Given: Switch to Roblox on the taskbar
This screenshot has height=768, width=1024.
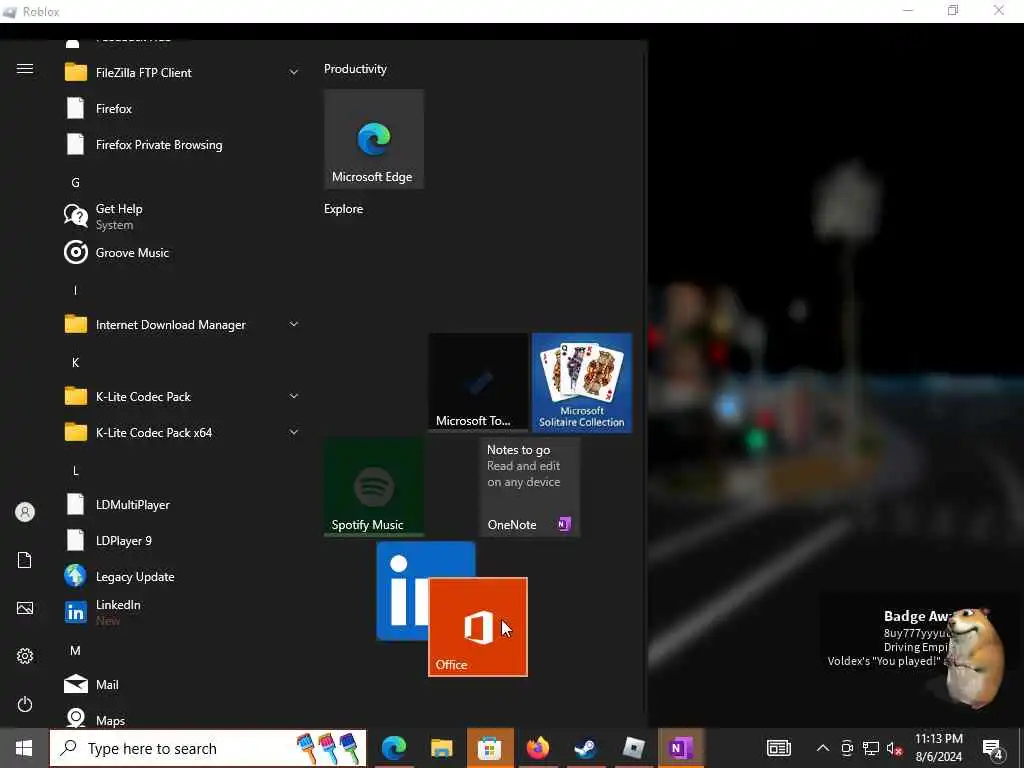Looking at the screenshot, I should click(x=633, y=748).
